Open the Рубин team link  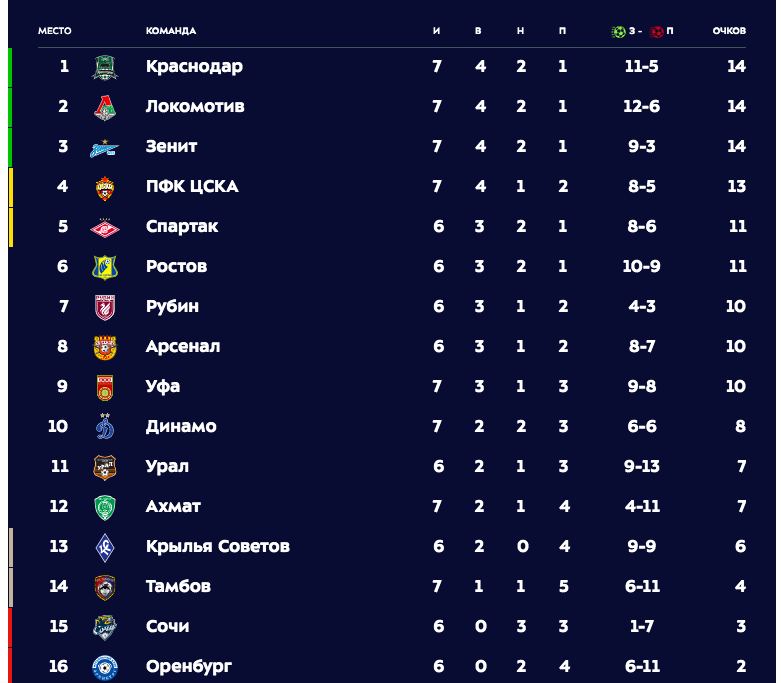point(172,306)
